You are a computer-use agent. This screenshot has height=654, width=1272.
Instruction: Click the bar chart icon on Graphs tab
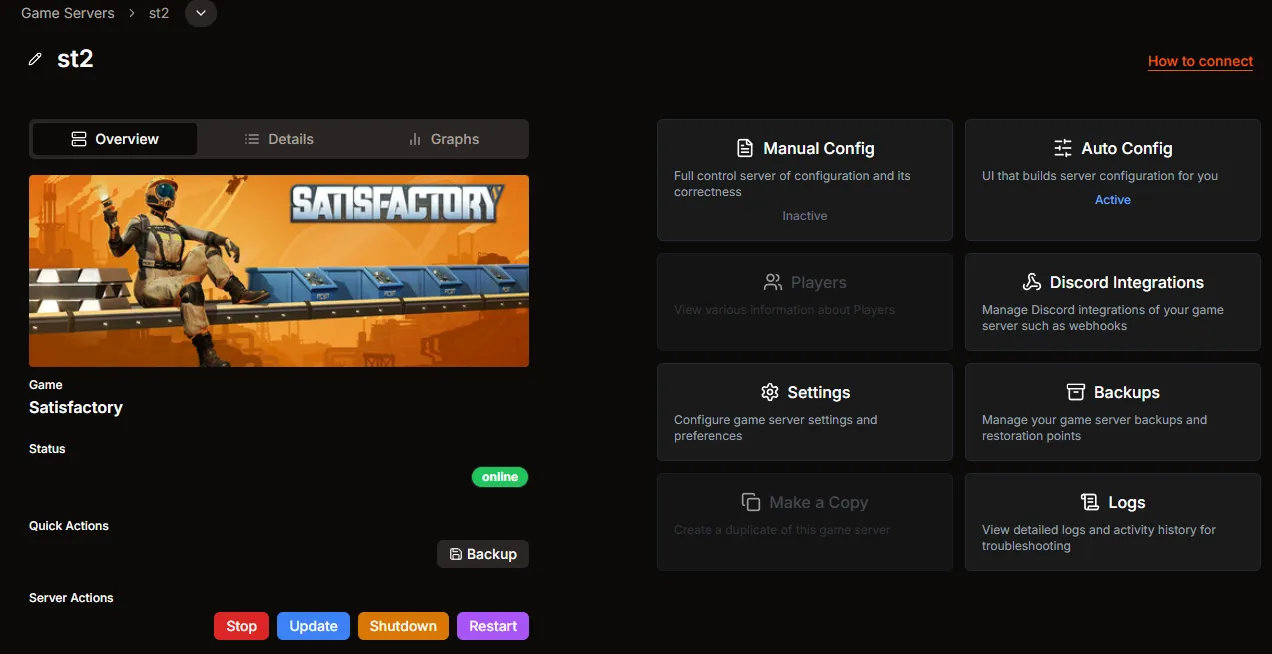(414, 139)
